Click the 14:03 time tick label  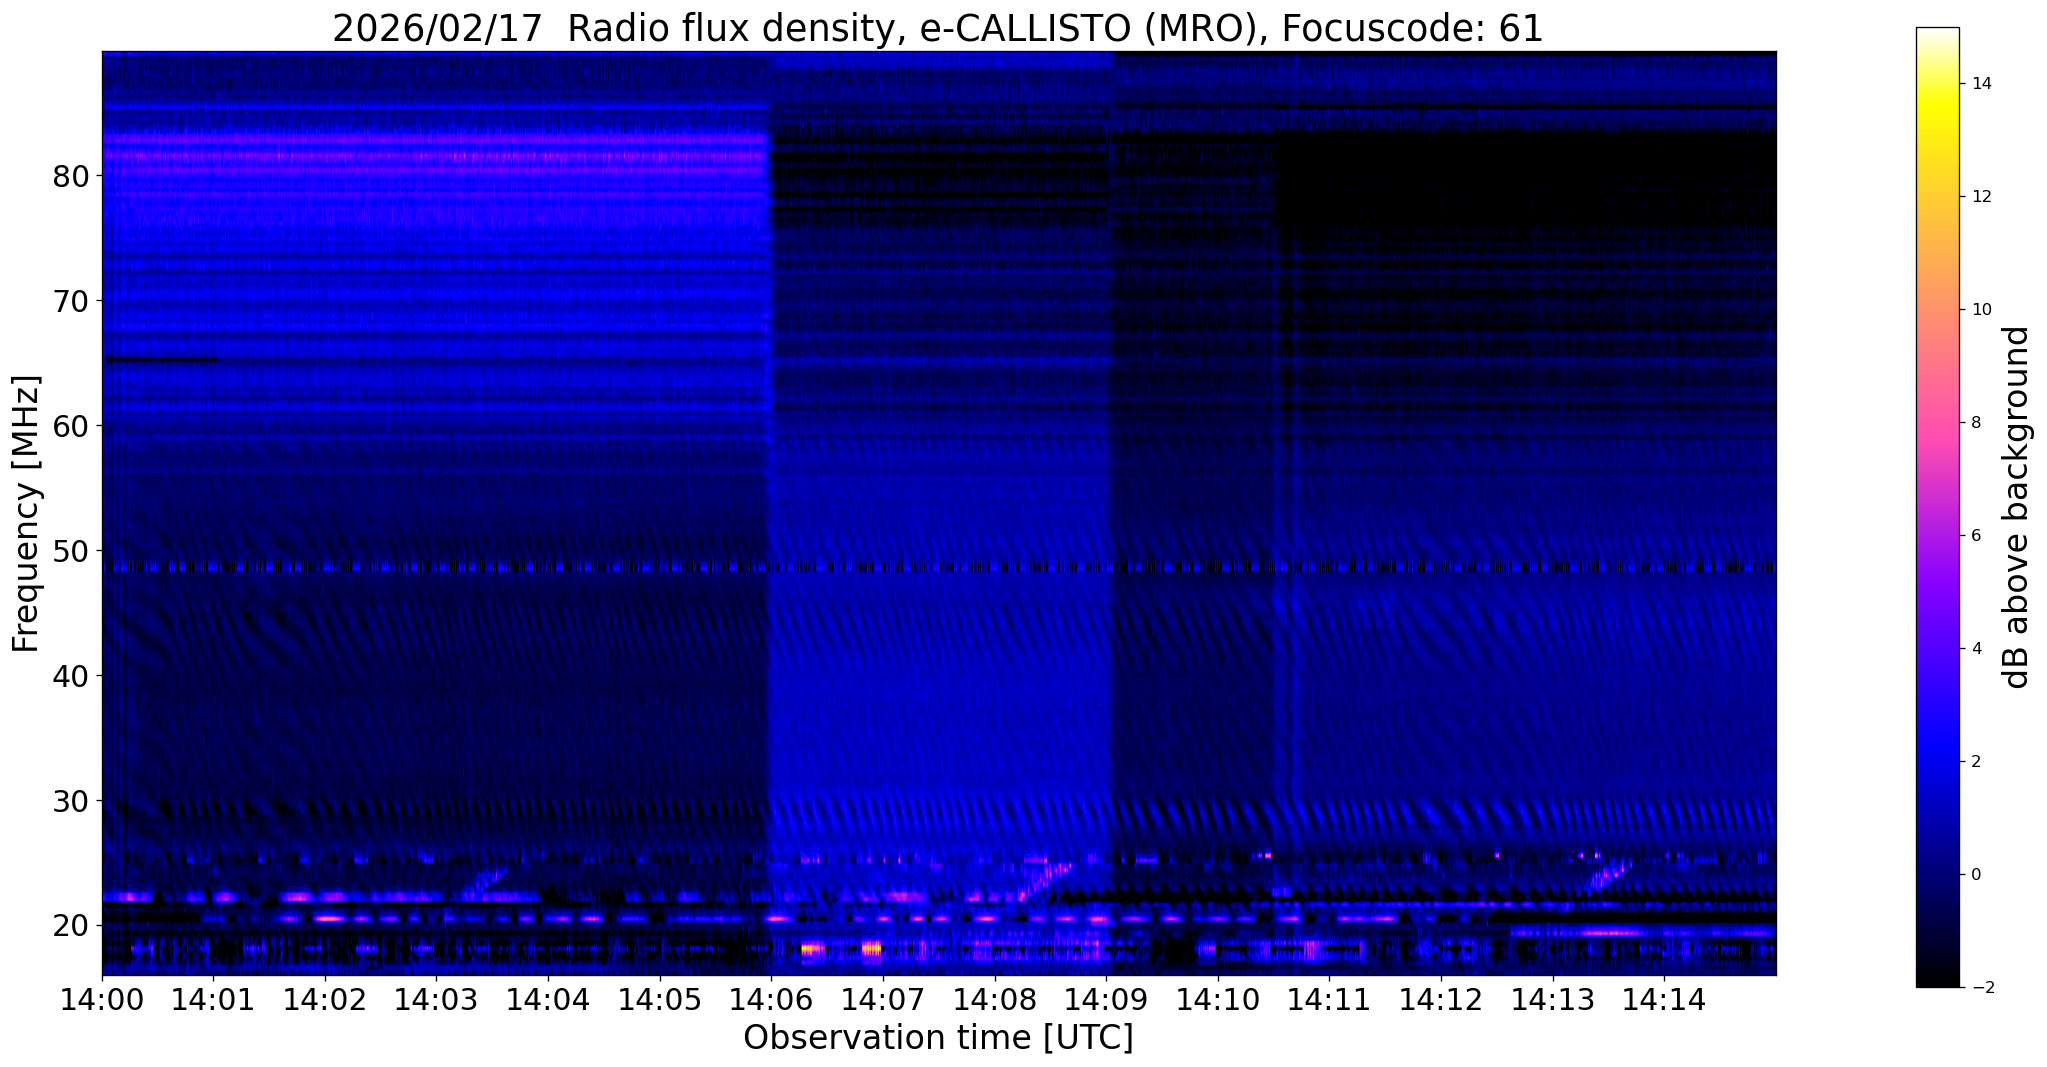coord(436,998)
